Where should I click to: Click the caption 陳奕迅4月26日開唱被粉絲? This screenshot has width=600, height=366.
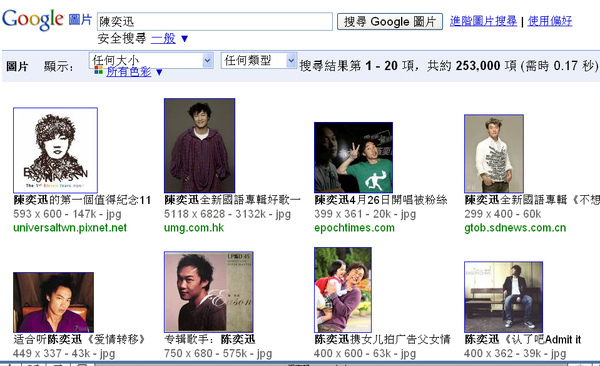pyautogui.click(x=381, y=200)
